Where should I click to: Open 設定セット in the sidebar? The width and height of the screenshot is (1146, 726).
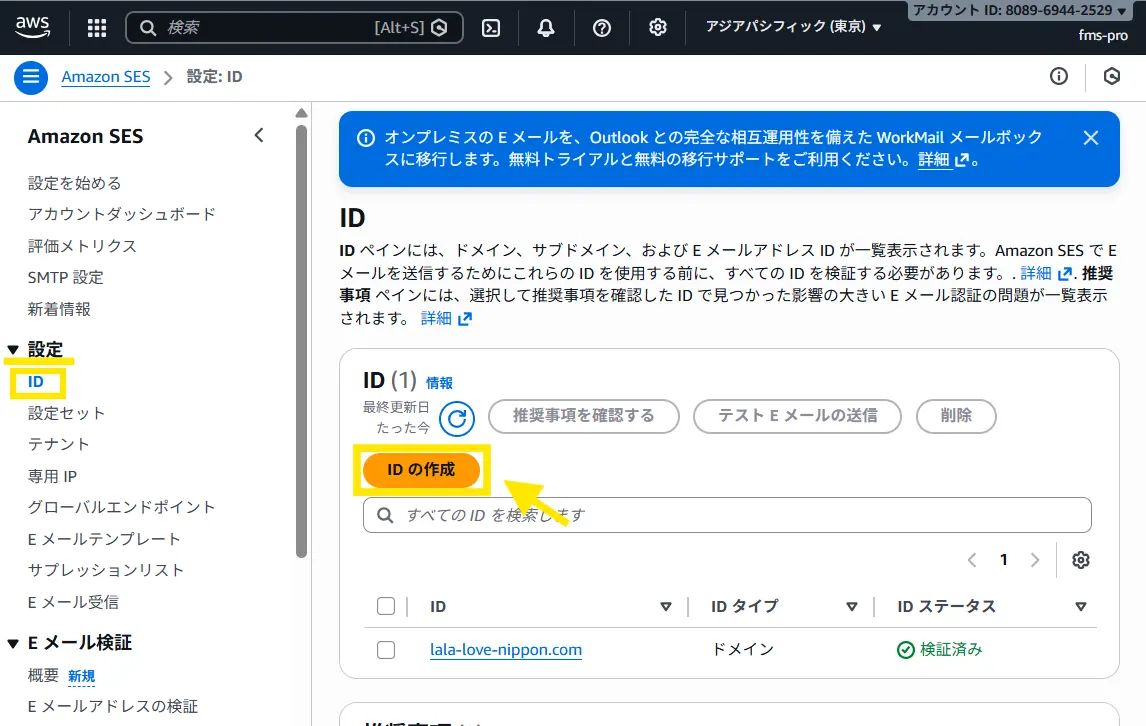pyautogui.click(x=66, y=413)
